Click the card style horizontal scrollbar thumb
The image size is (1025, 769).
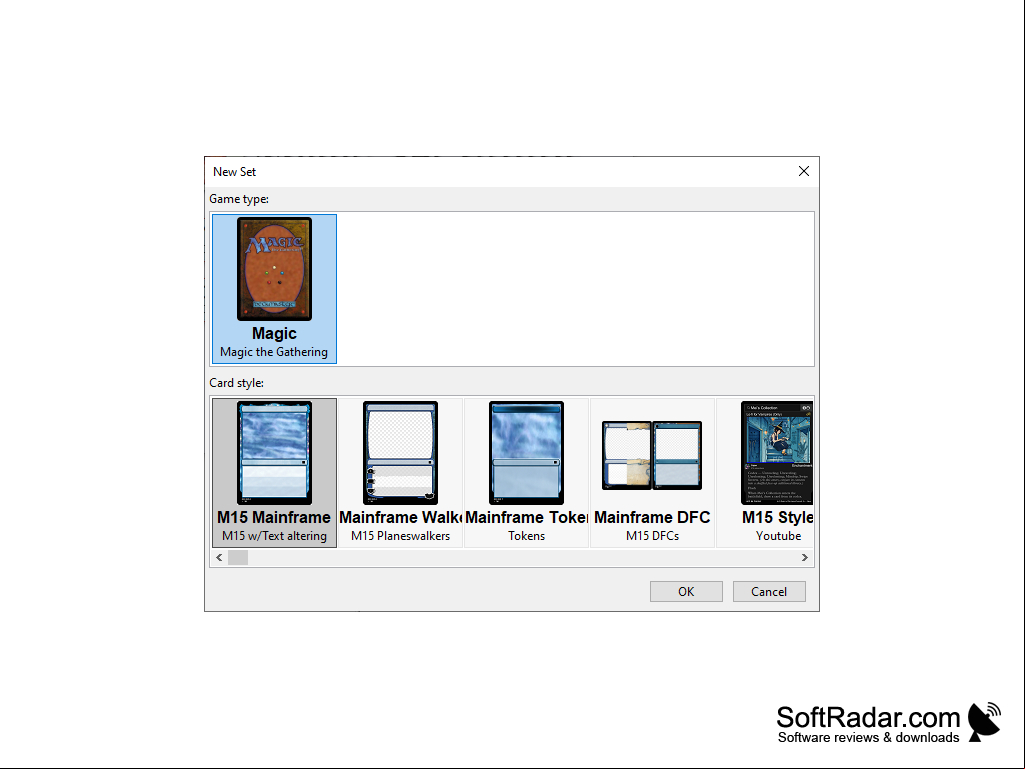[238, 558]
